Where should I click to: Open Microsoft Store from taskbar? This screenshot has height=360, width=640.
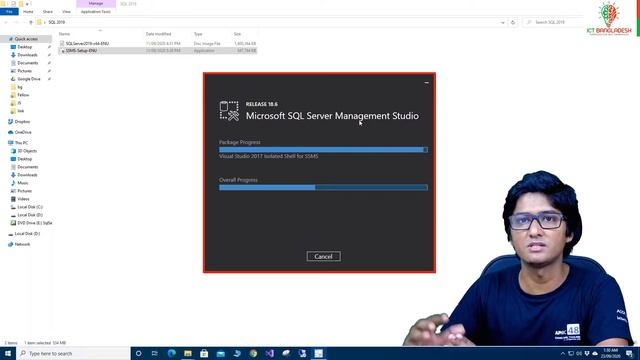tap(204, 353)
